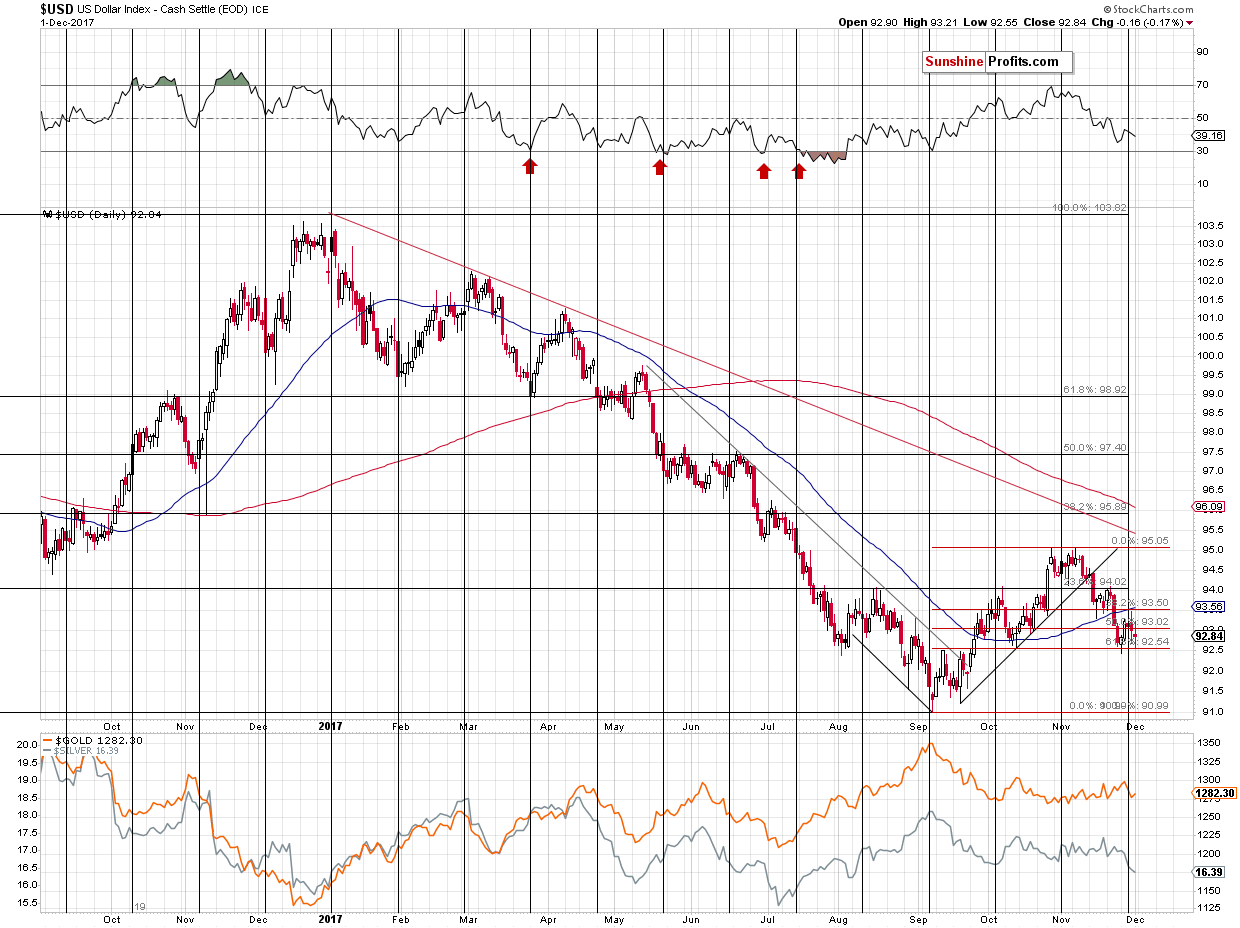Click the silver axis label 18.5

29,797
